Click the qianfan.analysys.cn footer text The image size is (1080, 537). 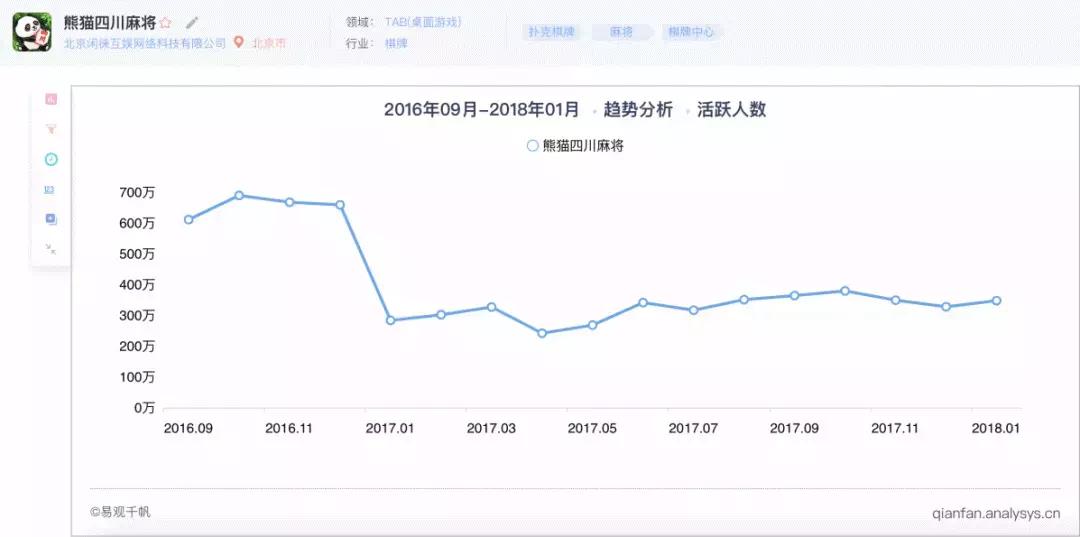(996, 514)
